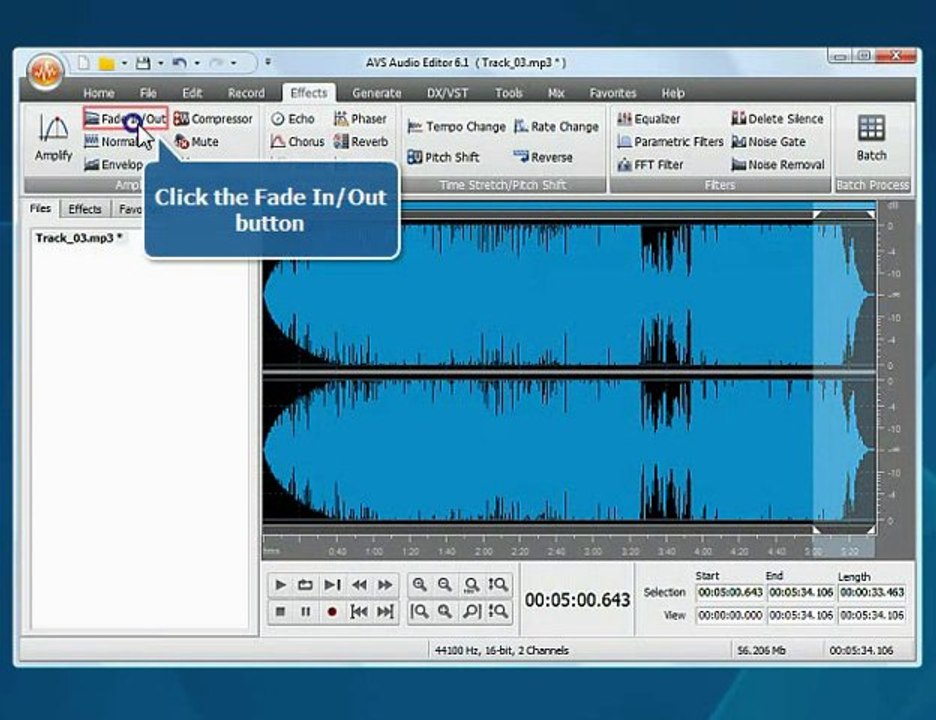Open the File ribbon tab
This screenshot has height=720, width=936.
point(148,93)
